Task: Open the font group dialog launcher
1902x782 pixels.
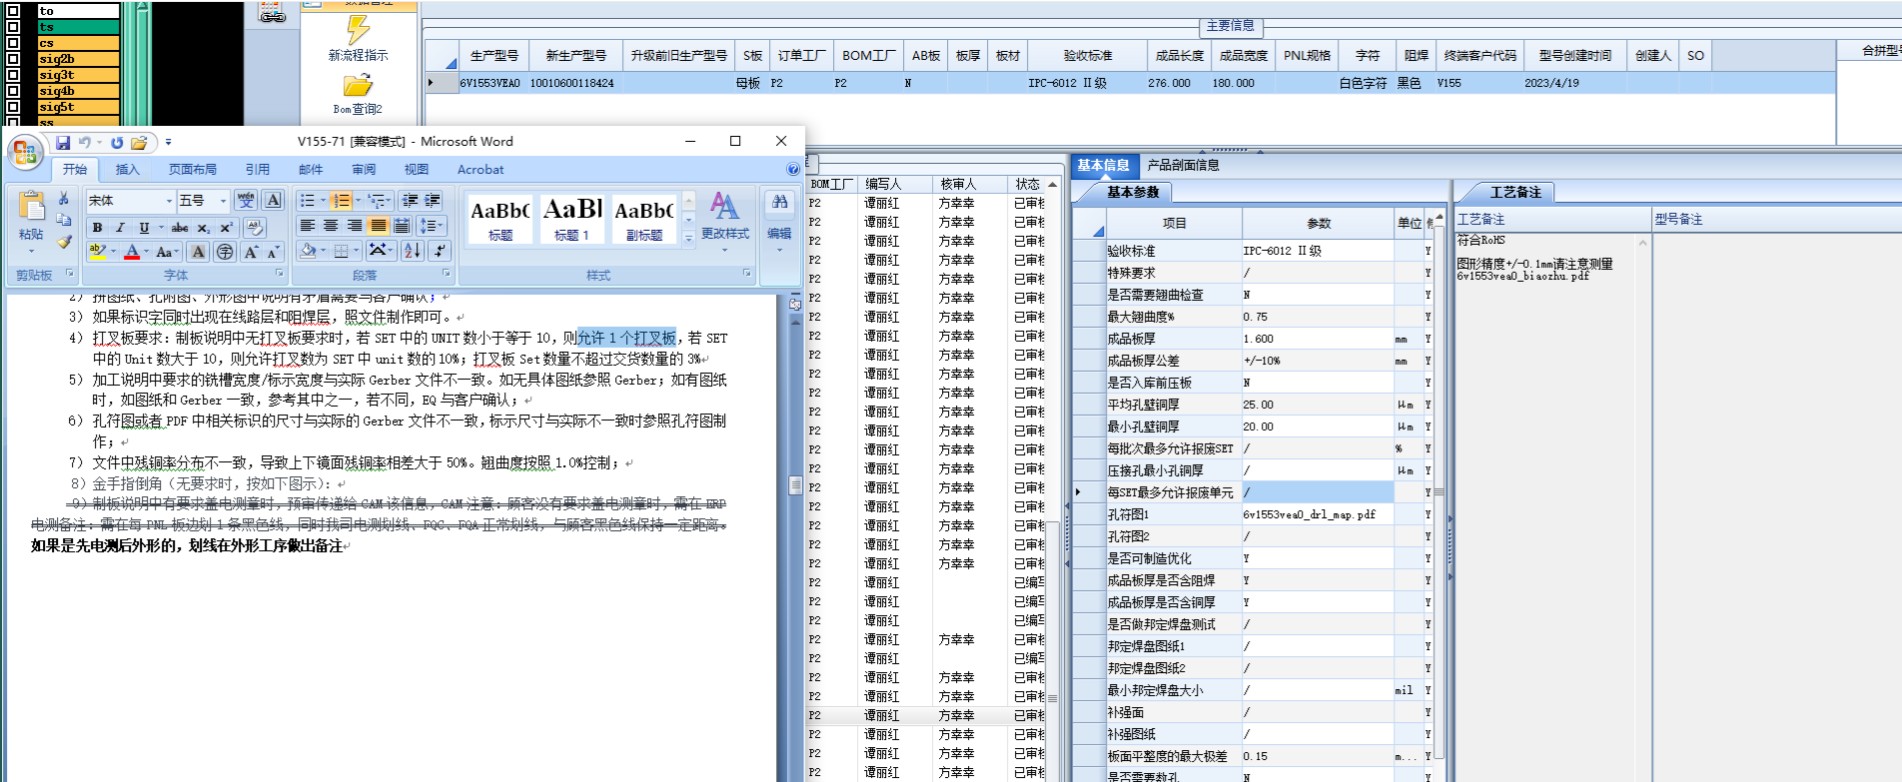Action: pos(279,273)
